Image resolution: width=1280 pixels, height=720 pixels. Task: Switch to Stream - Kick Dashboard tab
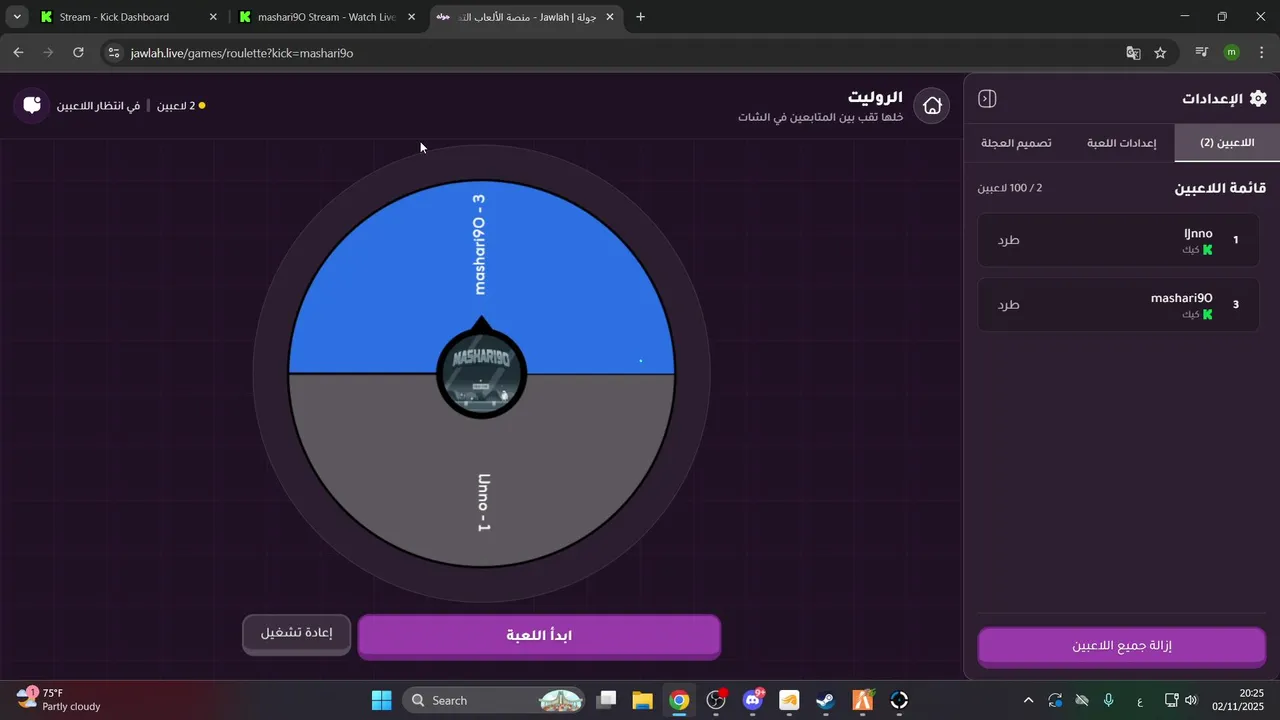coord(127,17)
